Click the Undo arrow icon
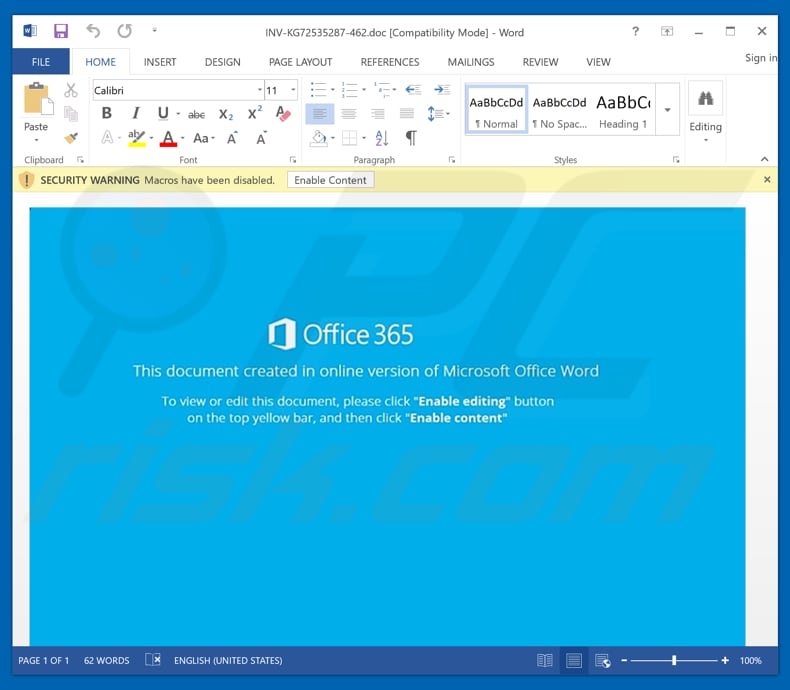The height and width of the screenshot is (690, 790). [93, 31]
